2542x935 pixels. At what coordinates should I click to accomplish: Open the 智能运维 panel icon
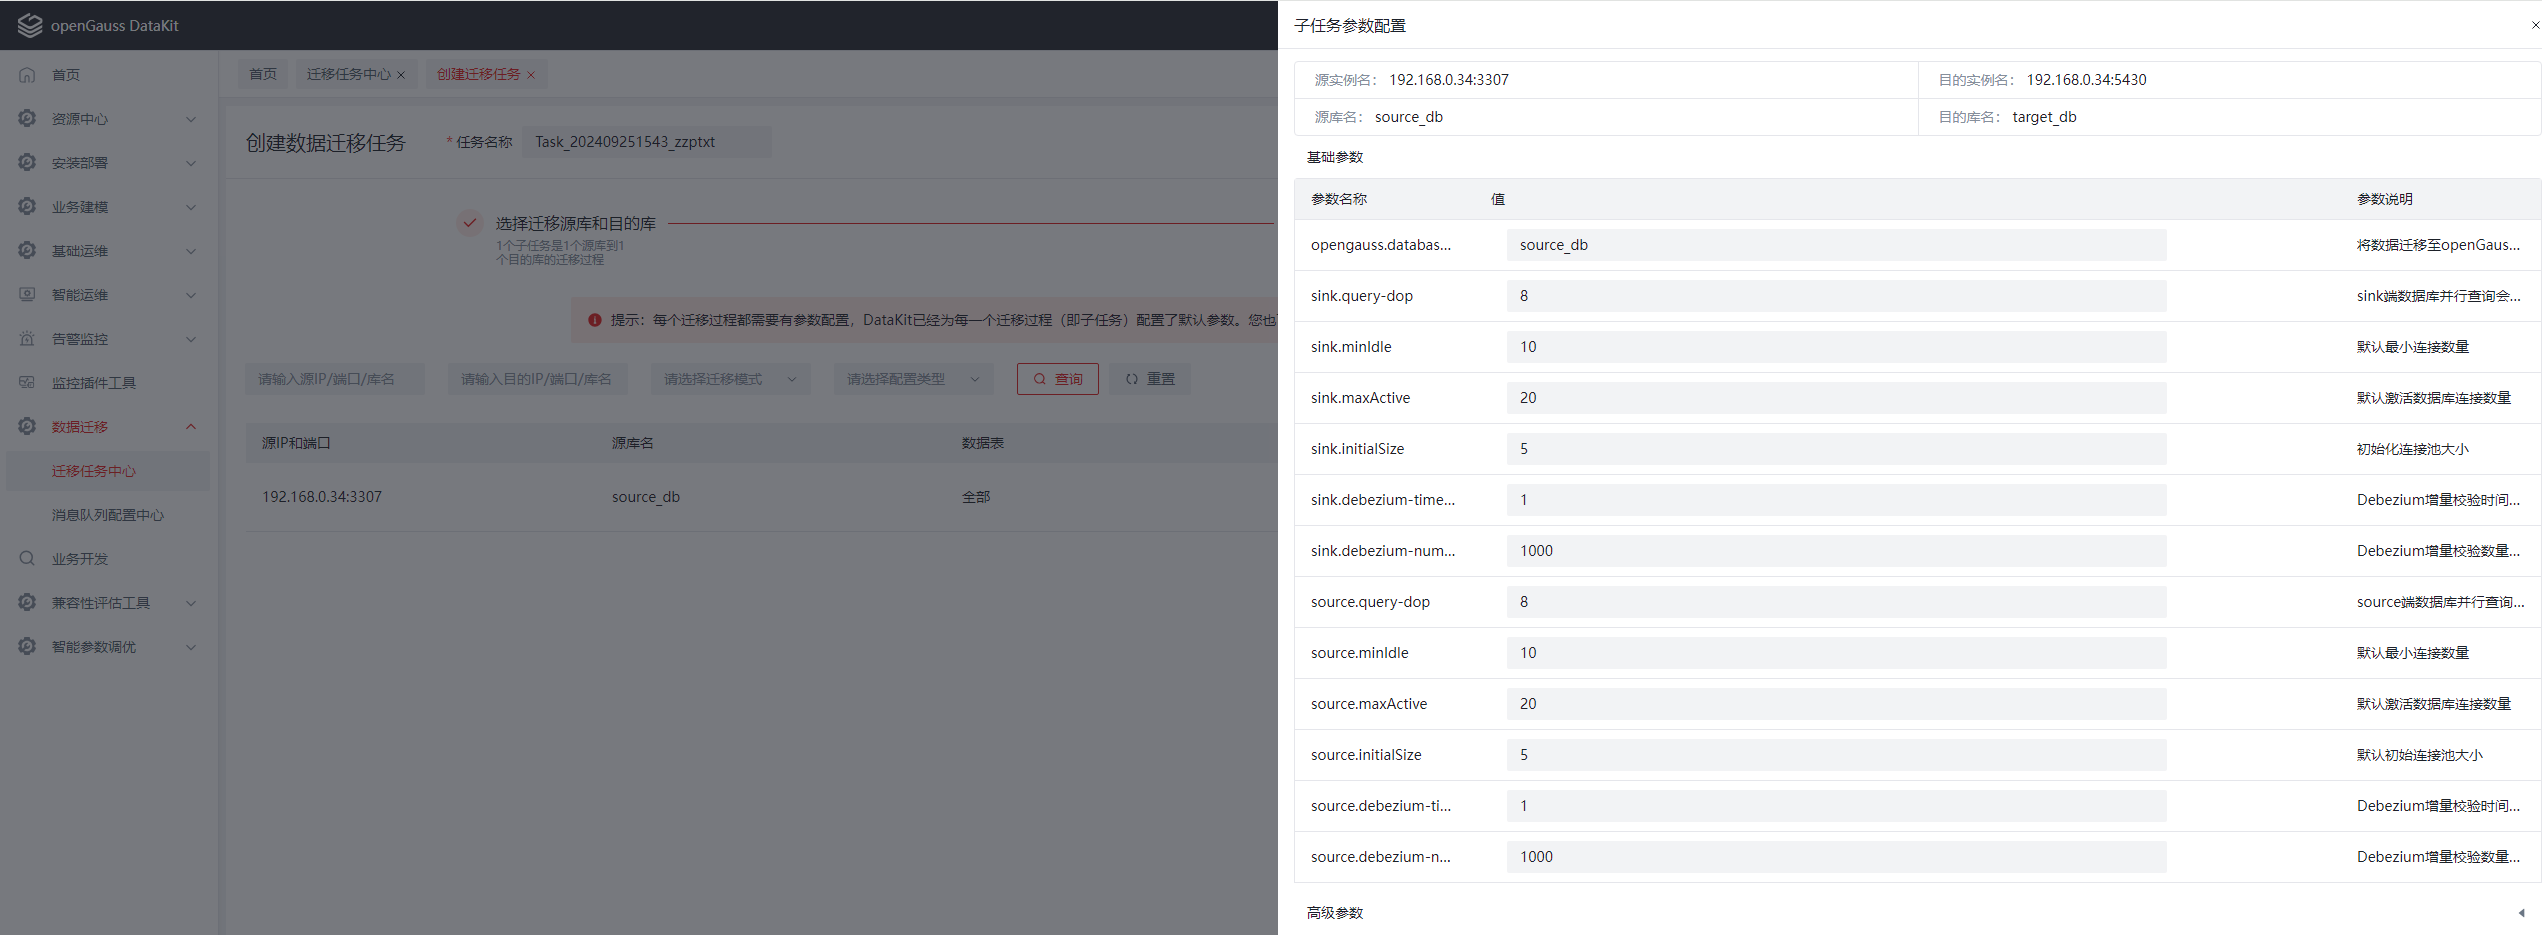[27, 294]
